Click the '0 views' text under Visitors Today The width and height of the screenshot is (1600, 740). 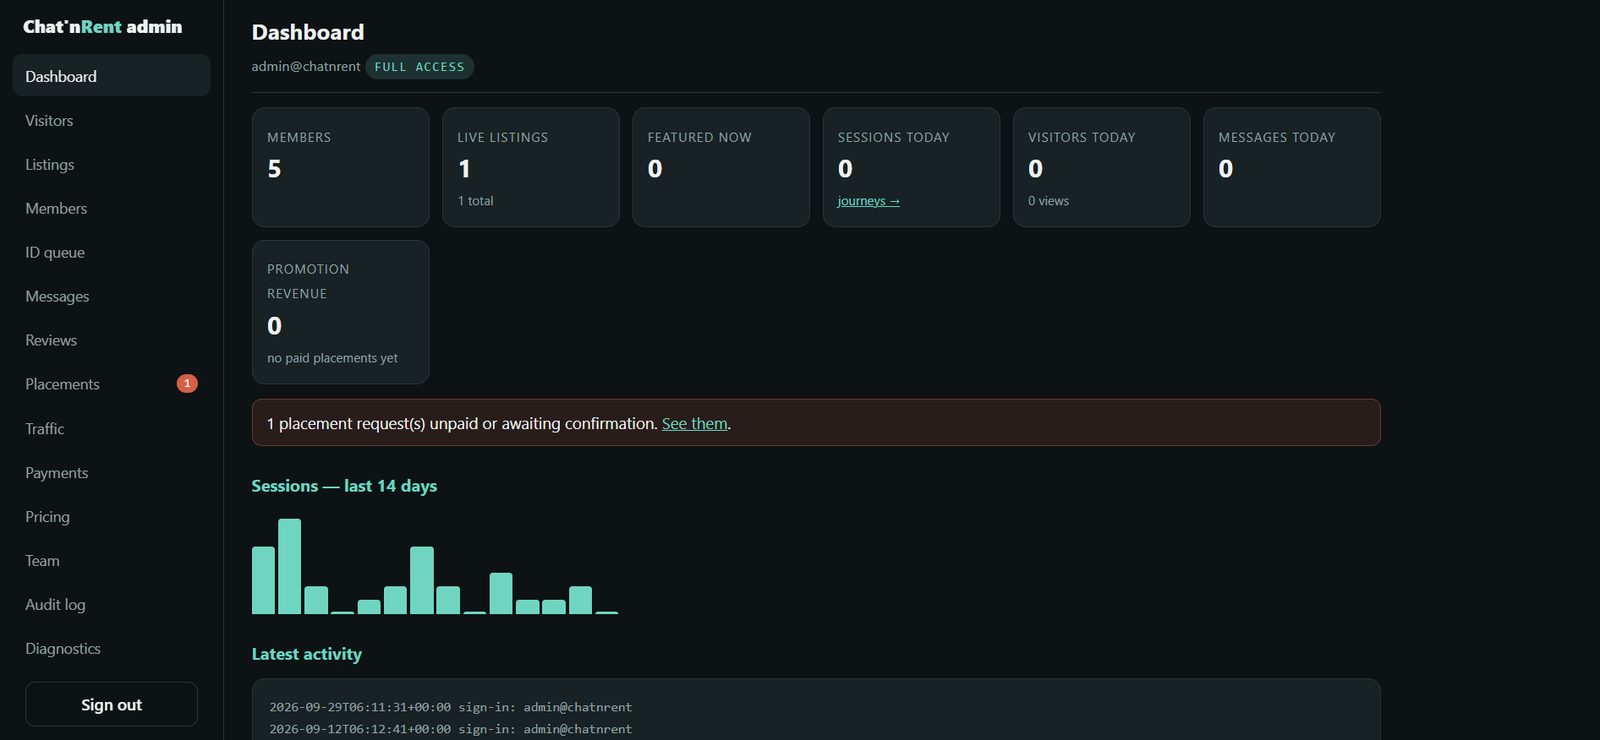point(1049,201)
